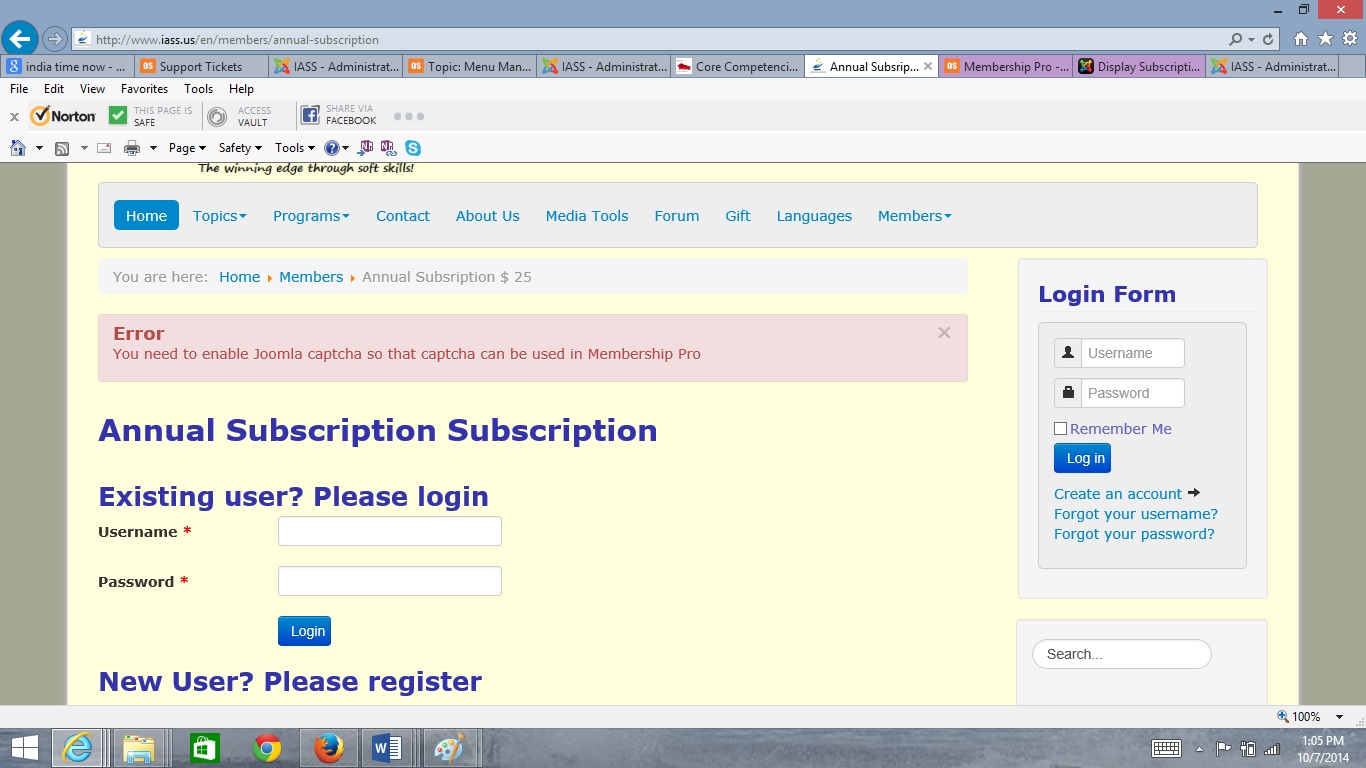Viewport: 1366px width, 768px height.
Task: Open the RSS feeds icon
Action: coord(62,148)
